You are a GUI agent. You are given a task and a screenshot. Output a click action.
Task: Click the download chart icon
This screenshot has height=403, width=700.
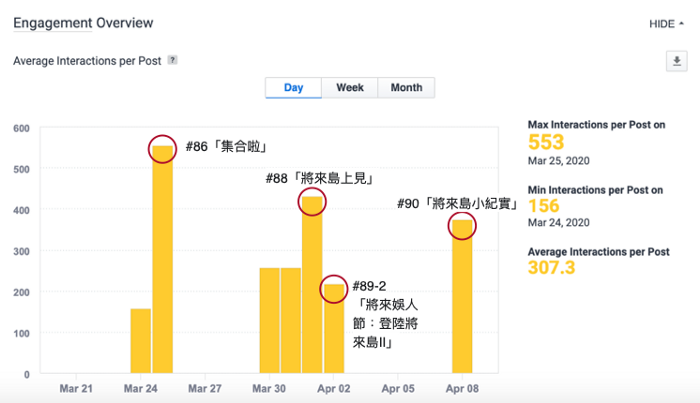tap(677, 62)
